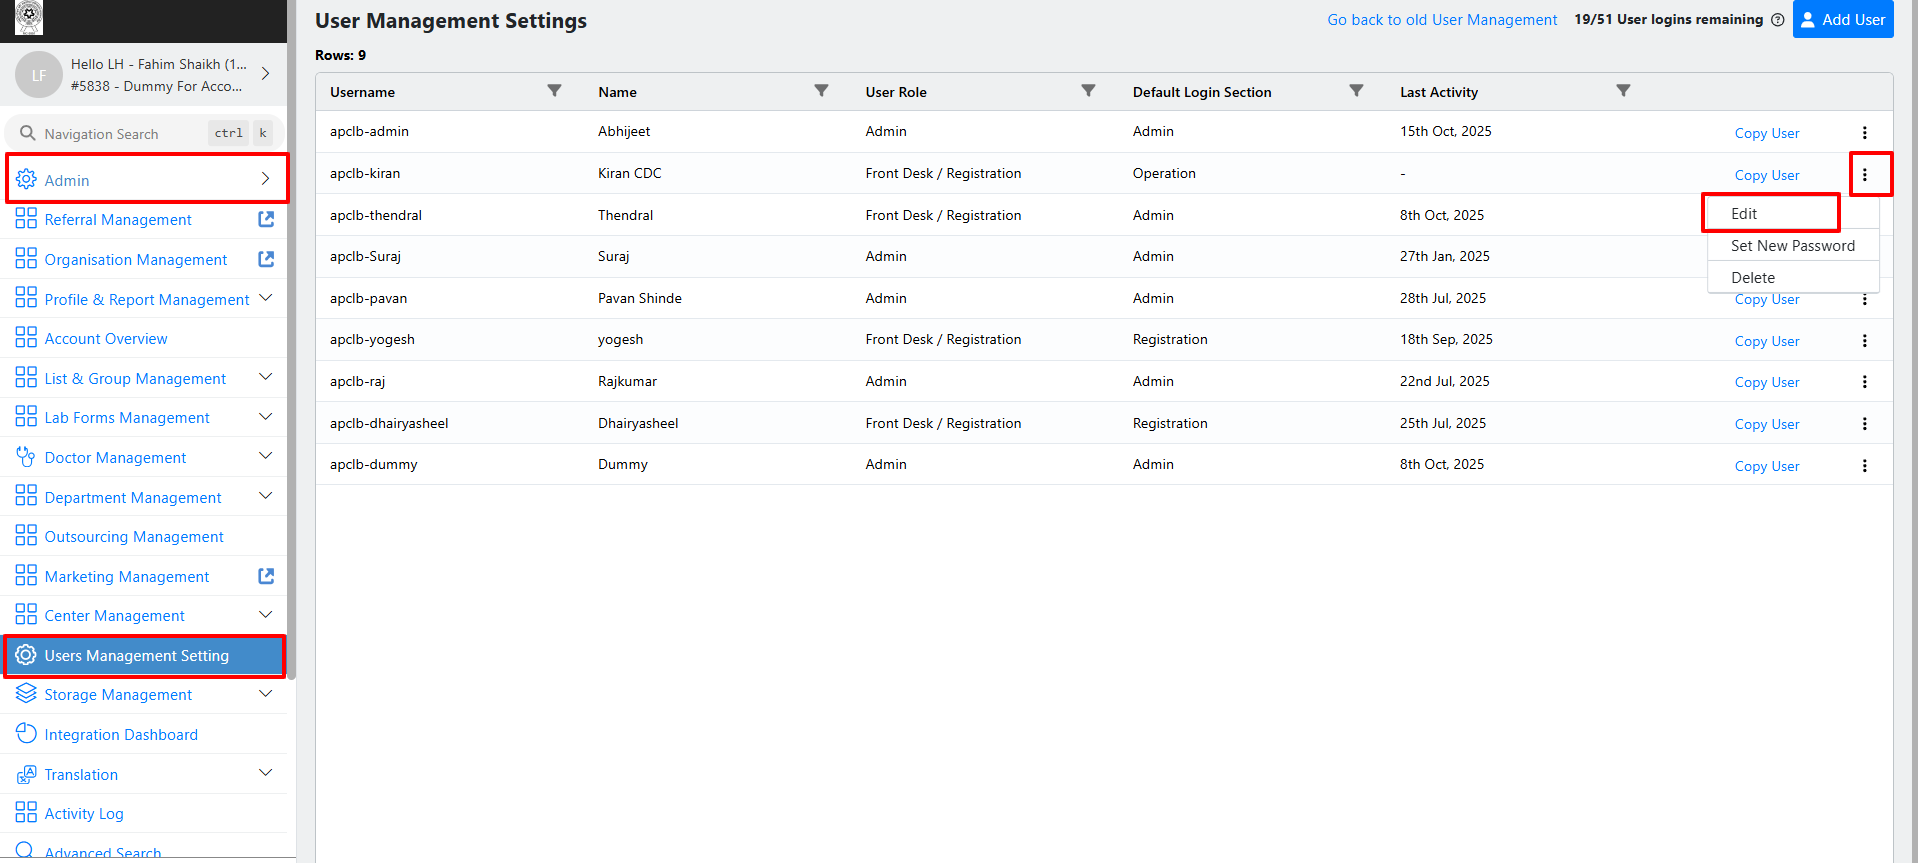Click the Add User button
The height and width of the screenshot is (863, 1918).
(1842, 20)
